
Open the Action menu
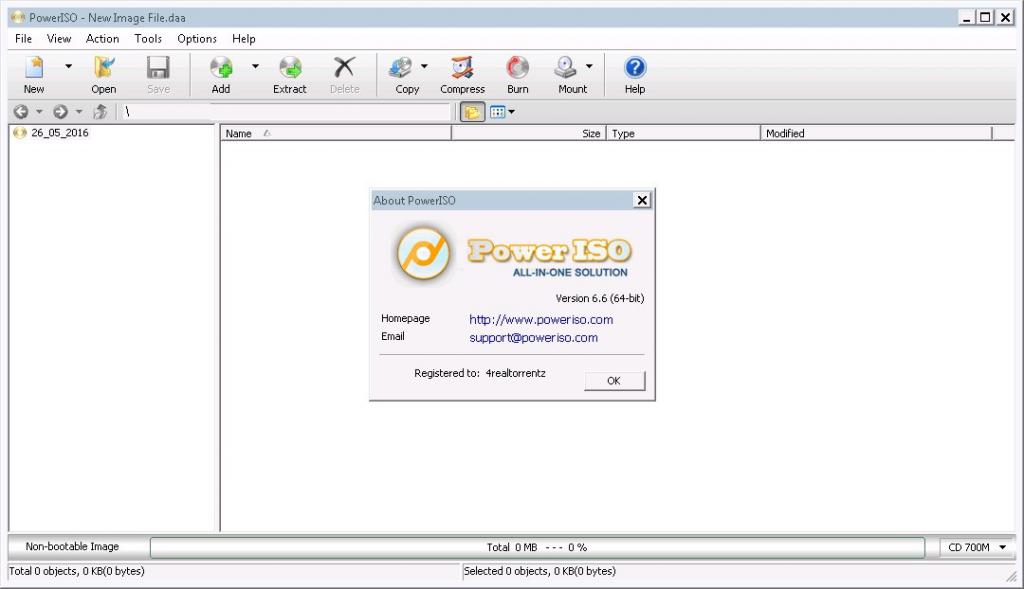[102, 39]
